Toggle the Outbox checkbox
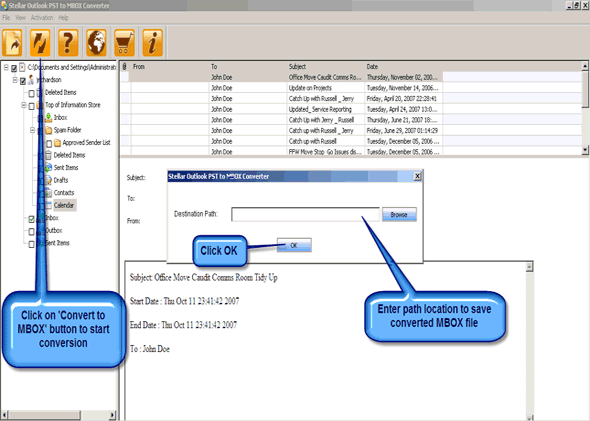The image size is (590, 421). coord(32,231)
